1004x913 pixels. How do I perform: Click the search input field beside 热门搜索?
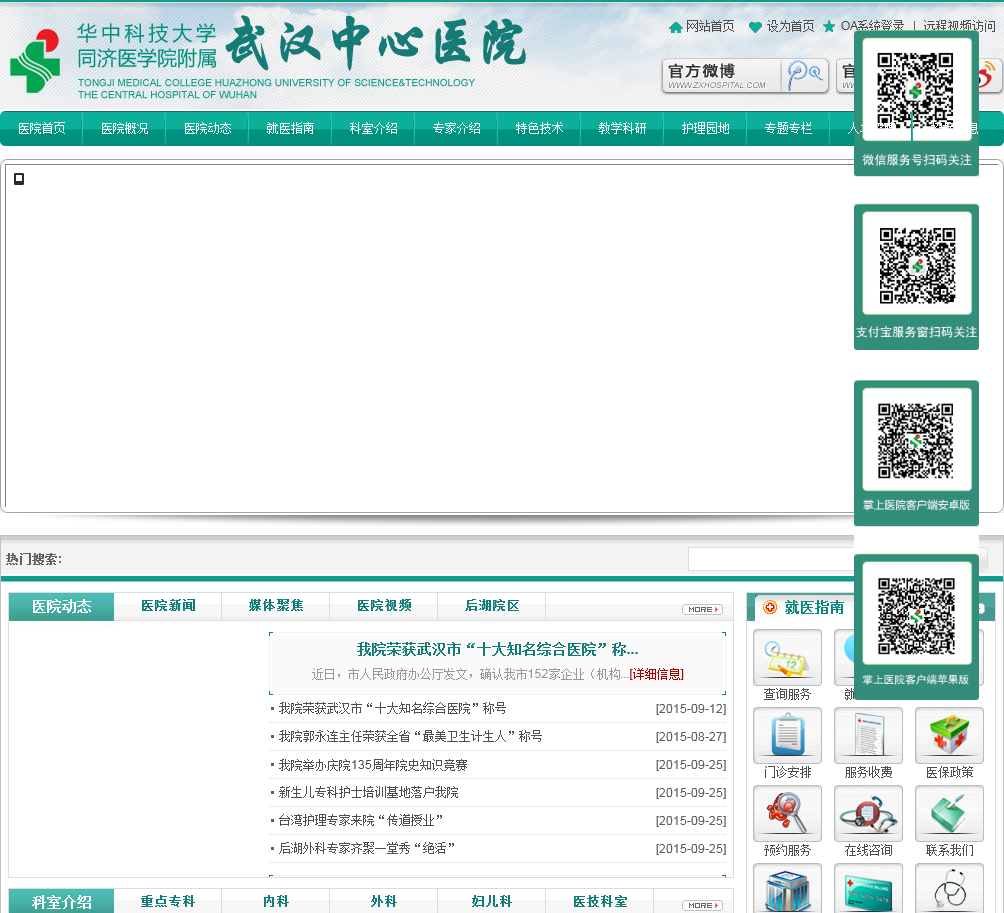pyautogui.click(x=772, y=559)
